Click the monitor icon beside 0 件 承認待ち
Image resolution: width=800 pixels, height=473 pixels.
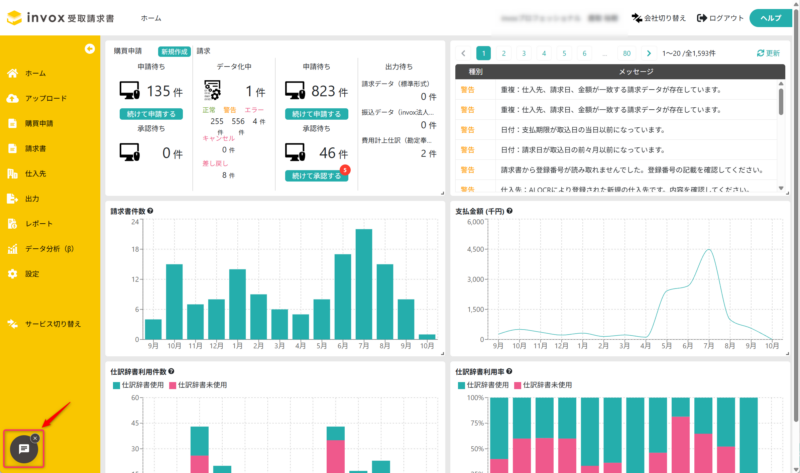click(x=130, y=152)
